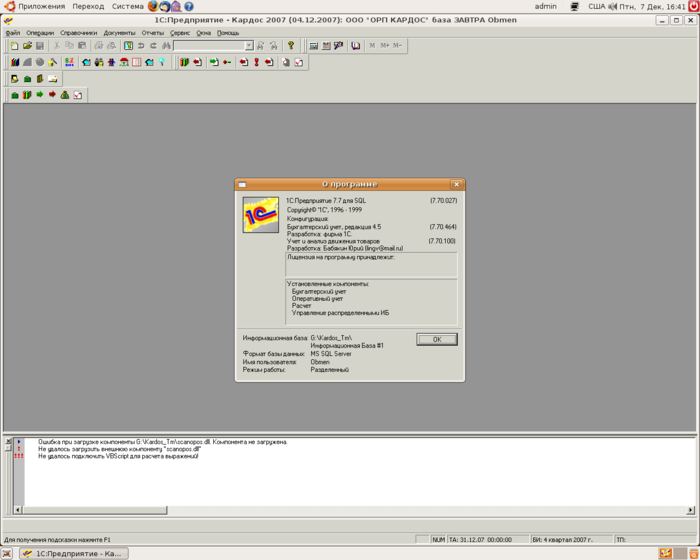Click the show desktop icon in bottom panel

7,554
